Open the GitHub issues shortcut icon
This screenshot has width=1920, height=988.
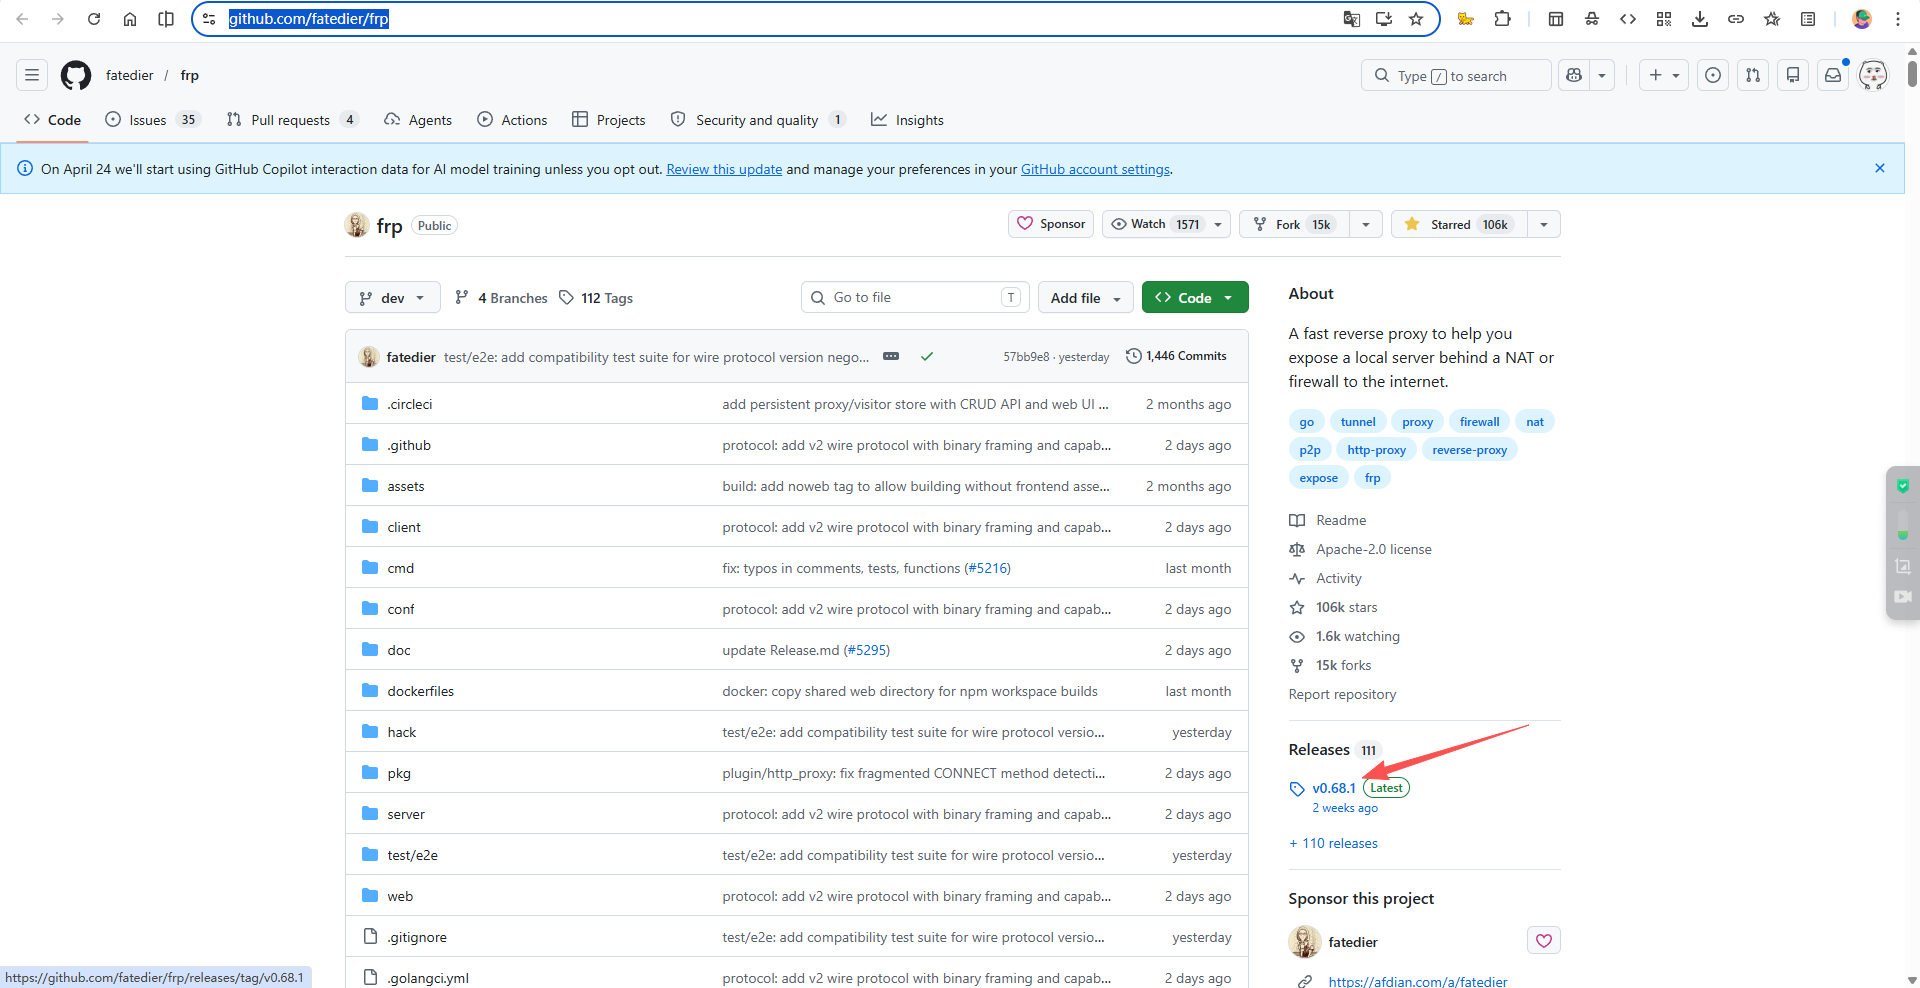coord(1713,75)
